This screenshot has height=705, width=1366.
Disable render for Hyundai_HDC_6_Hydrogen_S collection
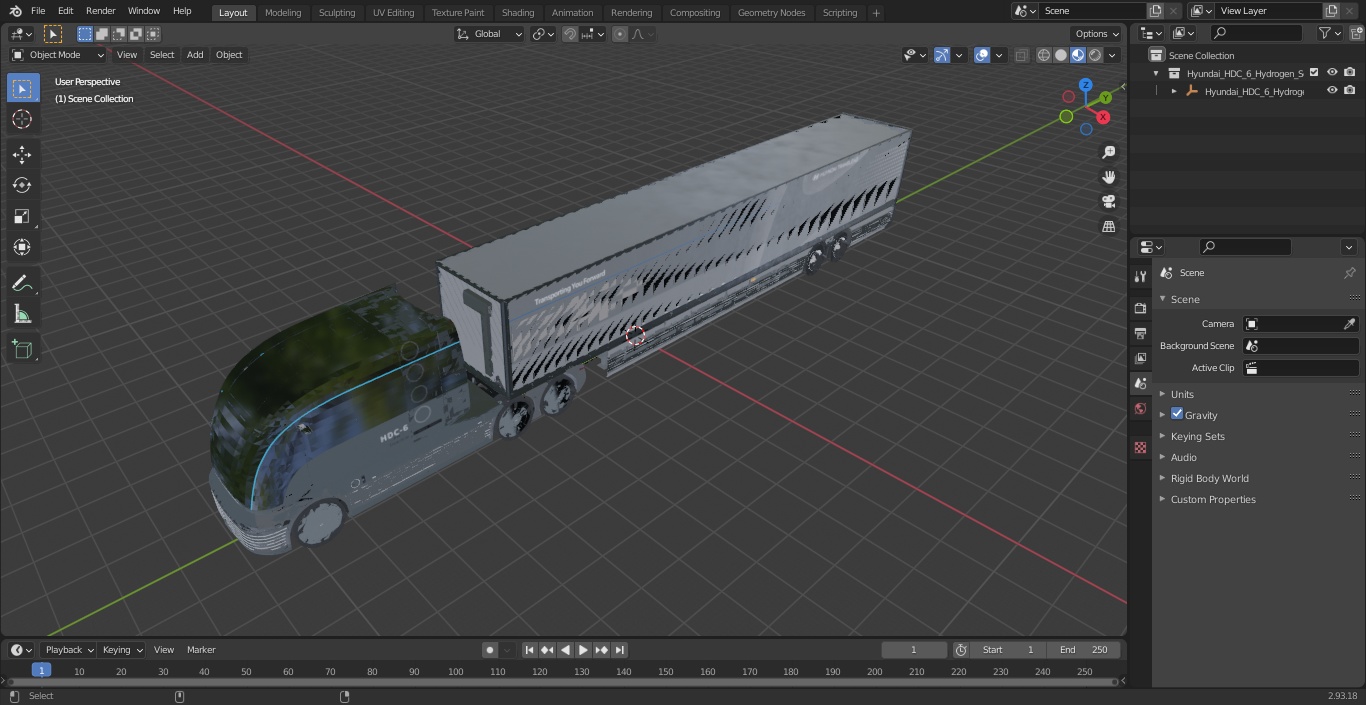[1350, 72]
